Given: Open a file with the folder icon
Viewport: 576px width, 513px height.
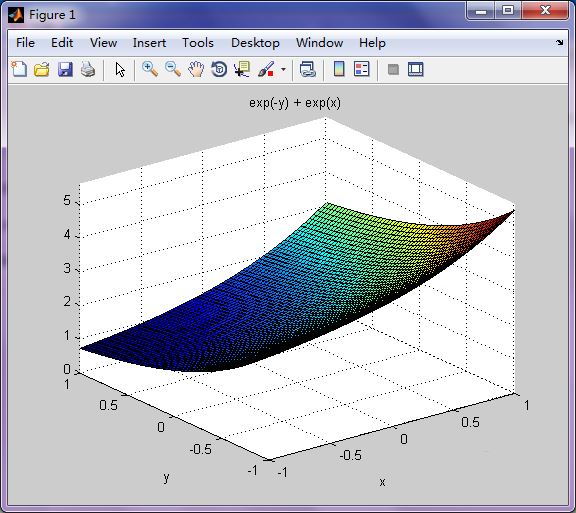Looking at the screenshot, I should [x=42, y=69].
